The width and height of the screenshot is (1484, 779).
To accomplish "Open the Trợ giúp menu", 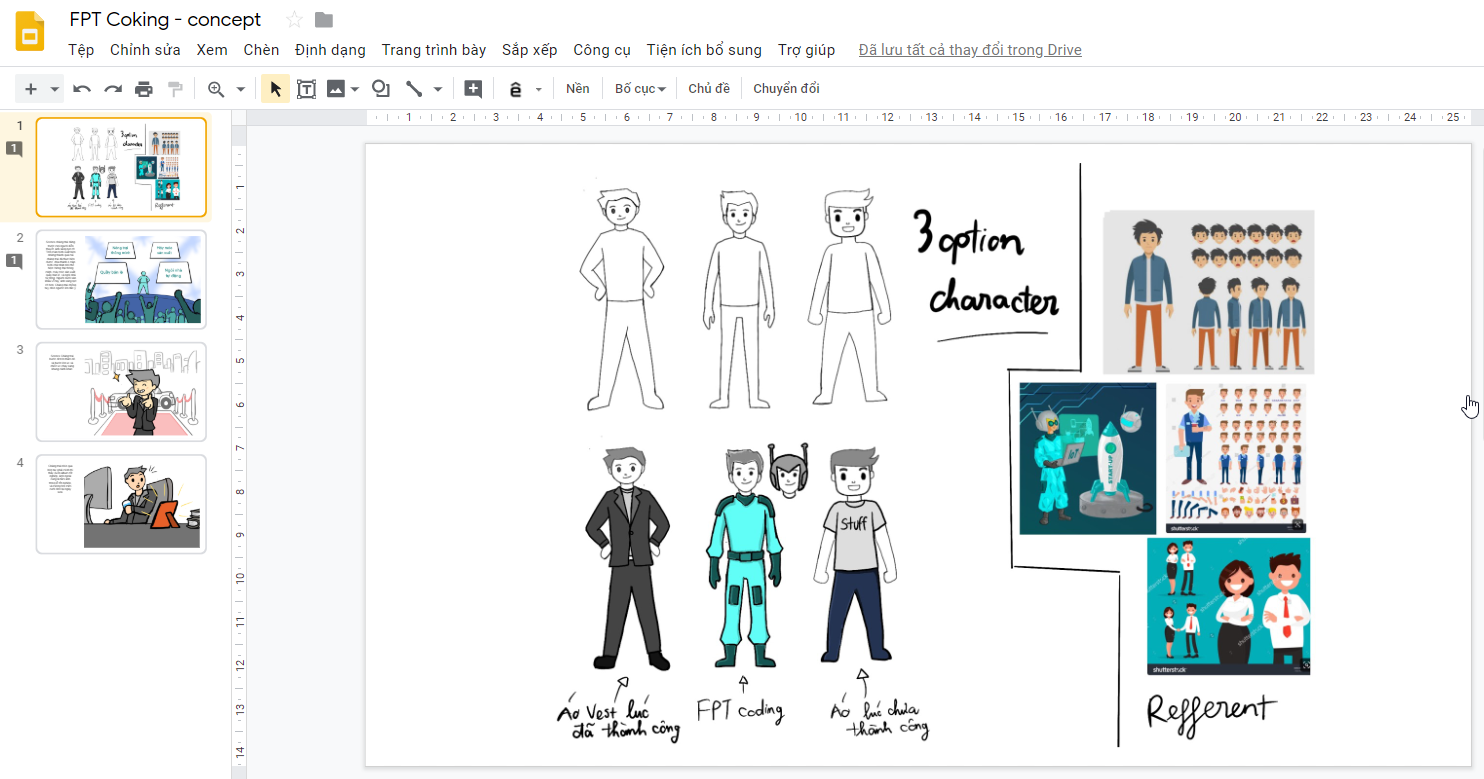I will click(806, 50).
